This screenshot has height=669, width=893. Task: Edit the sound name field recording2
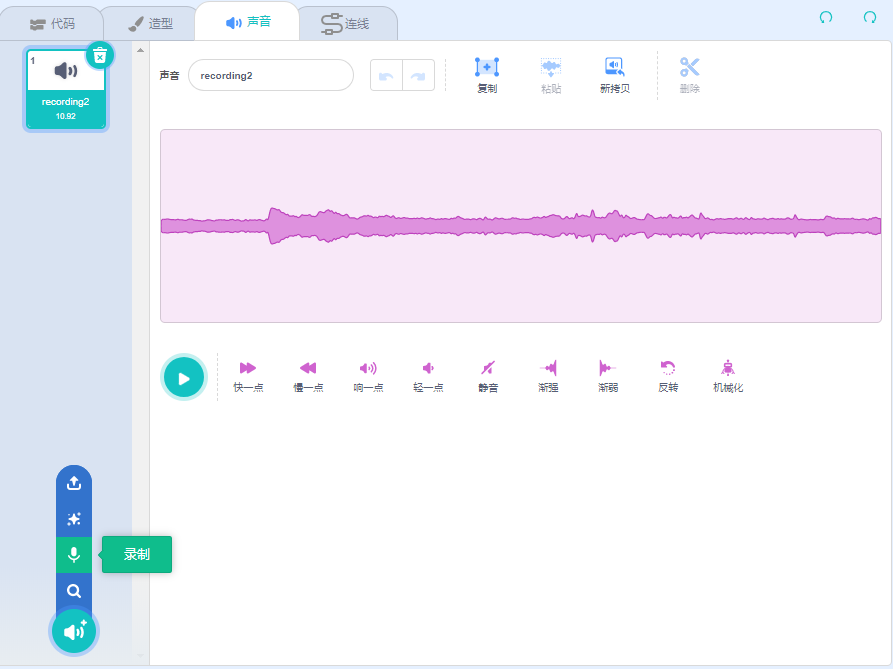click(x=271, y=75)
